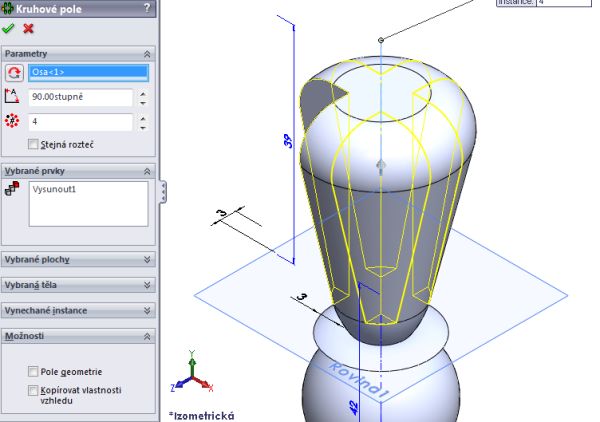Enable Stejná rozteč equal spacing checkbox
600x422 pixels.
point(34,144)
